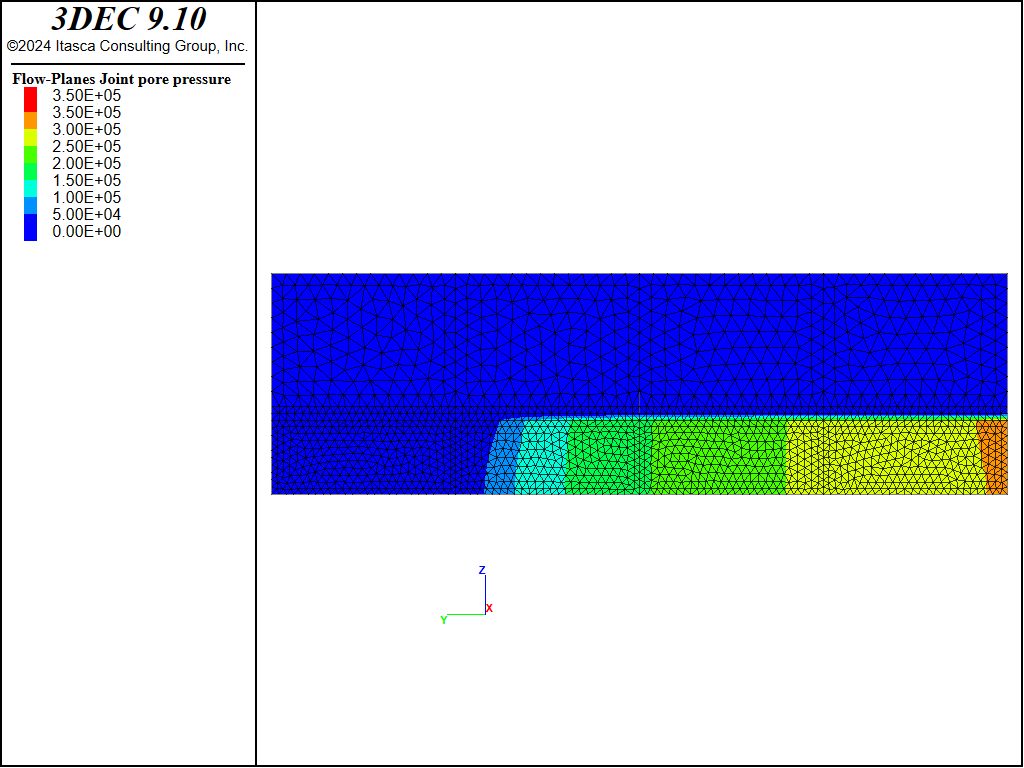The image size is (1024, 768).
Task: Click the blue Z axis label
Action: pyautogui.click(x=482, y=570)
